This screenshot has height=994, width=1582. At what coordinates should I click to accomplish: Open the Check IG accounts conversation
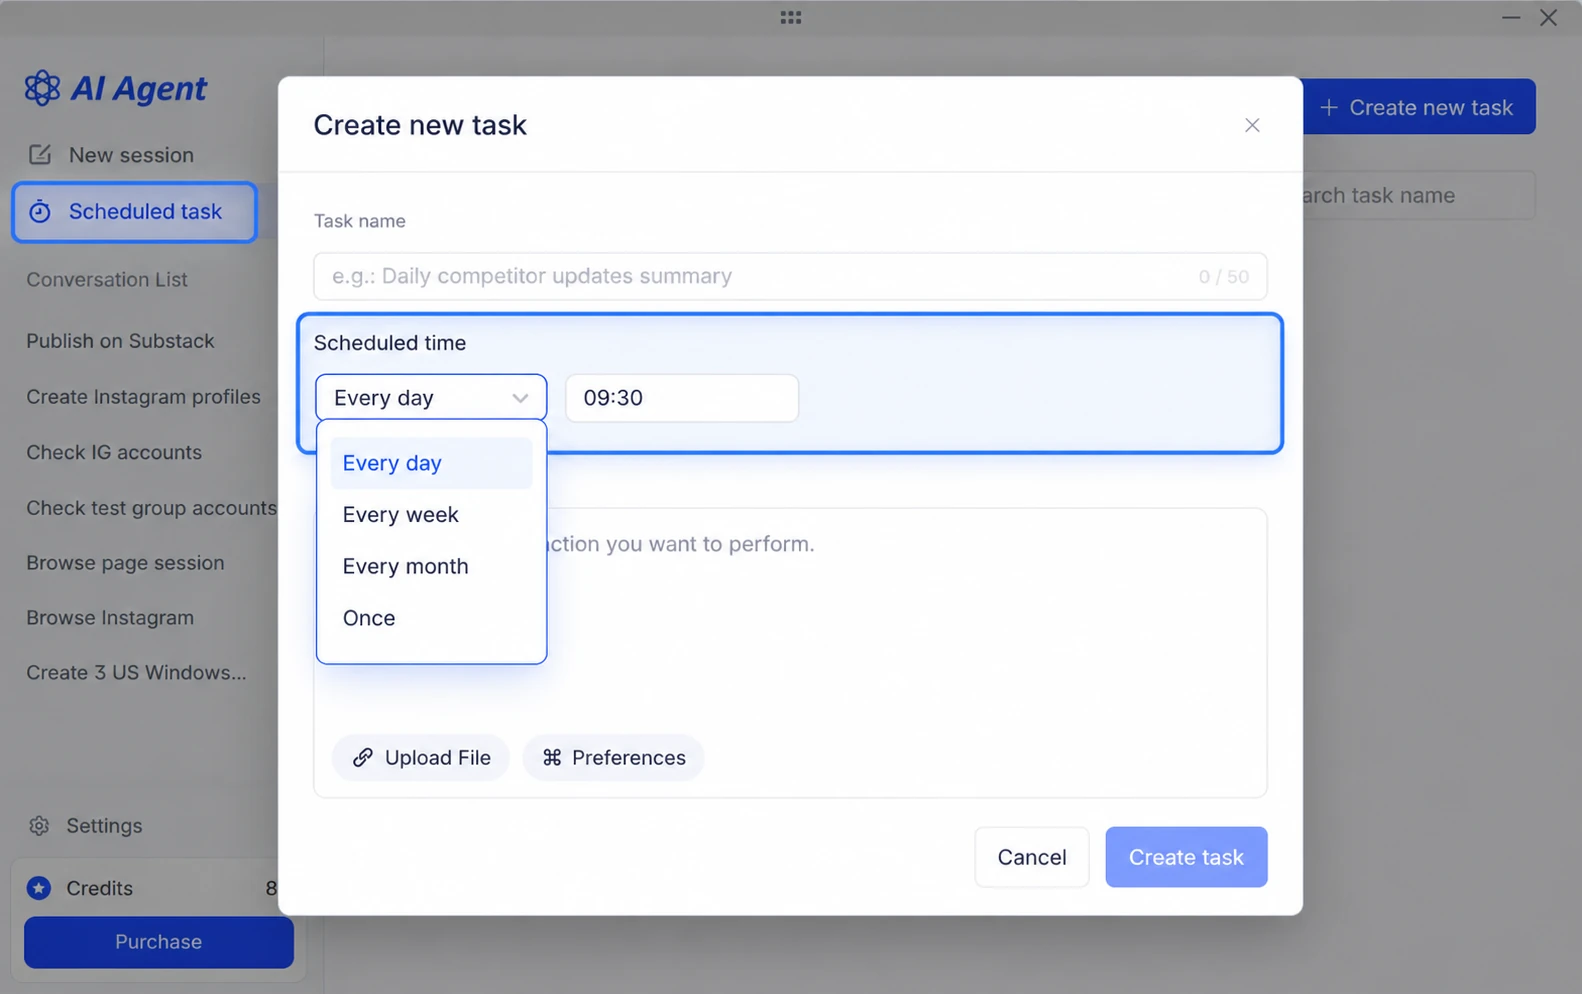(114, 453)
